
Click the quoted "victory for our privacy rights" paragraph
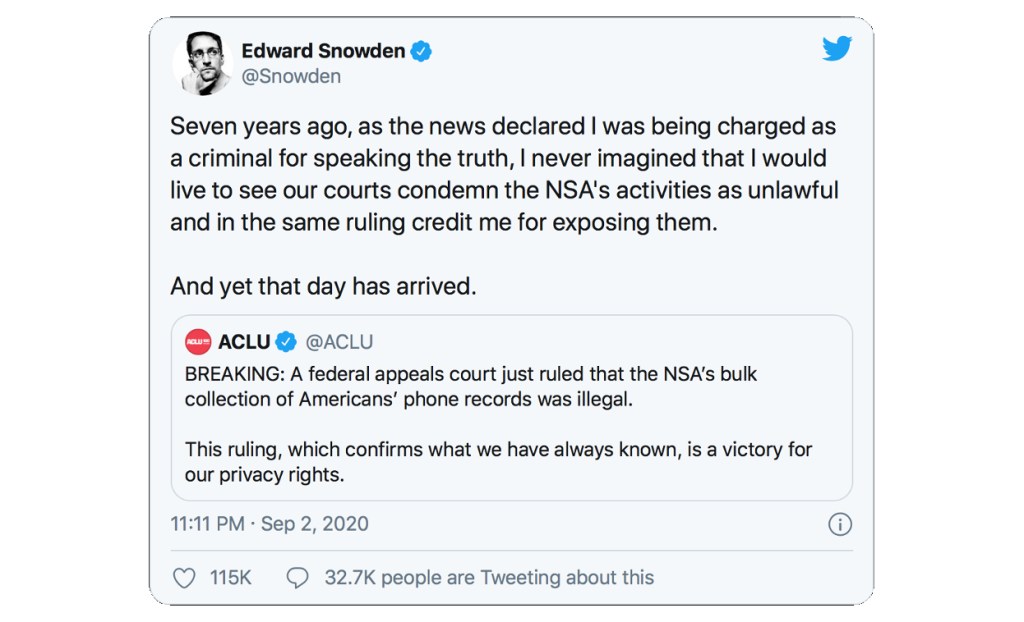pos(498,462)
